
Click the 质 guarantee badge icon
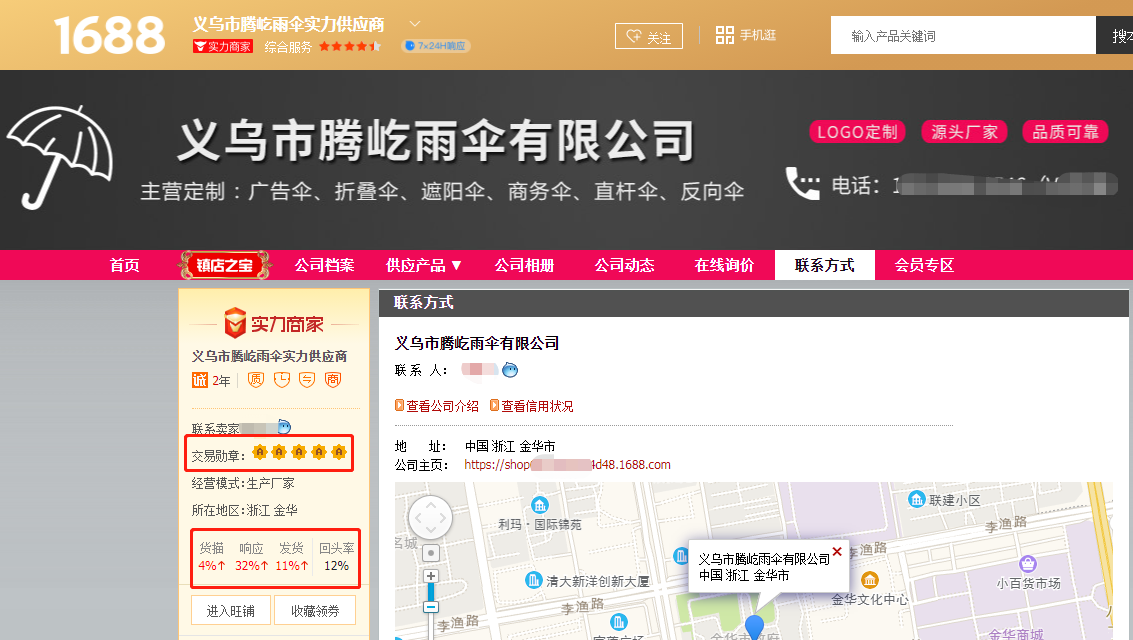coord(256,379)
